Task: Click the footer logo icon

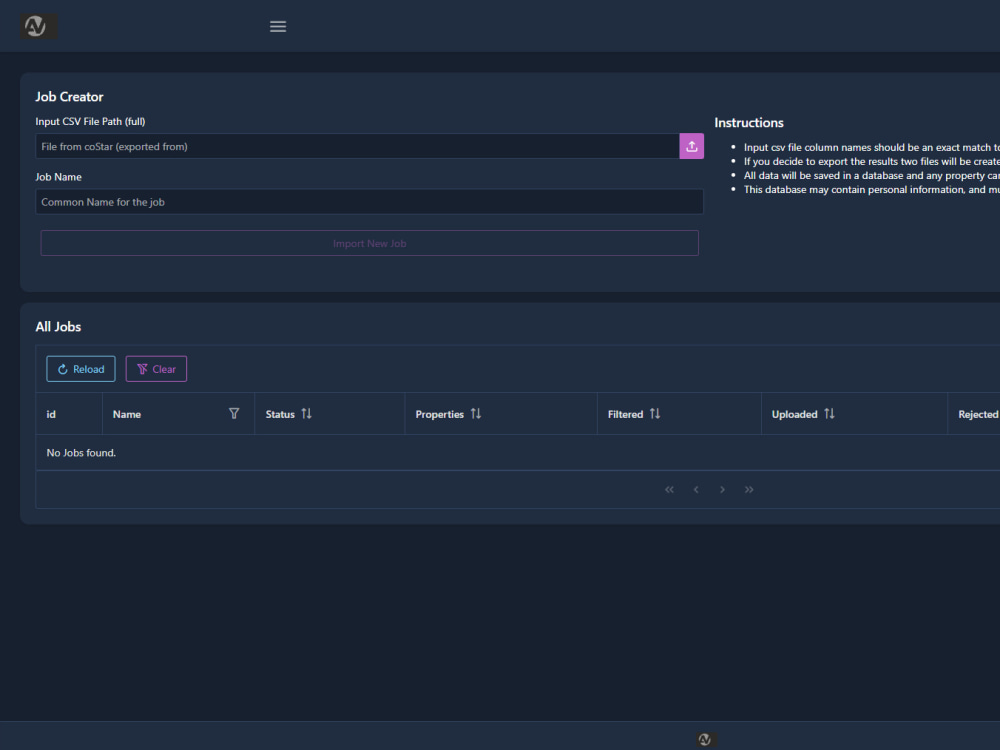Action: 705,739
